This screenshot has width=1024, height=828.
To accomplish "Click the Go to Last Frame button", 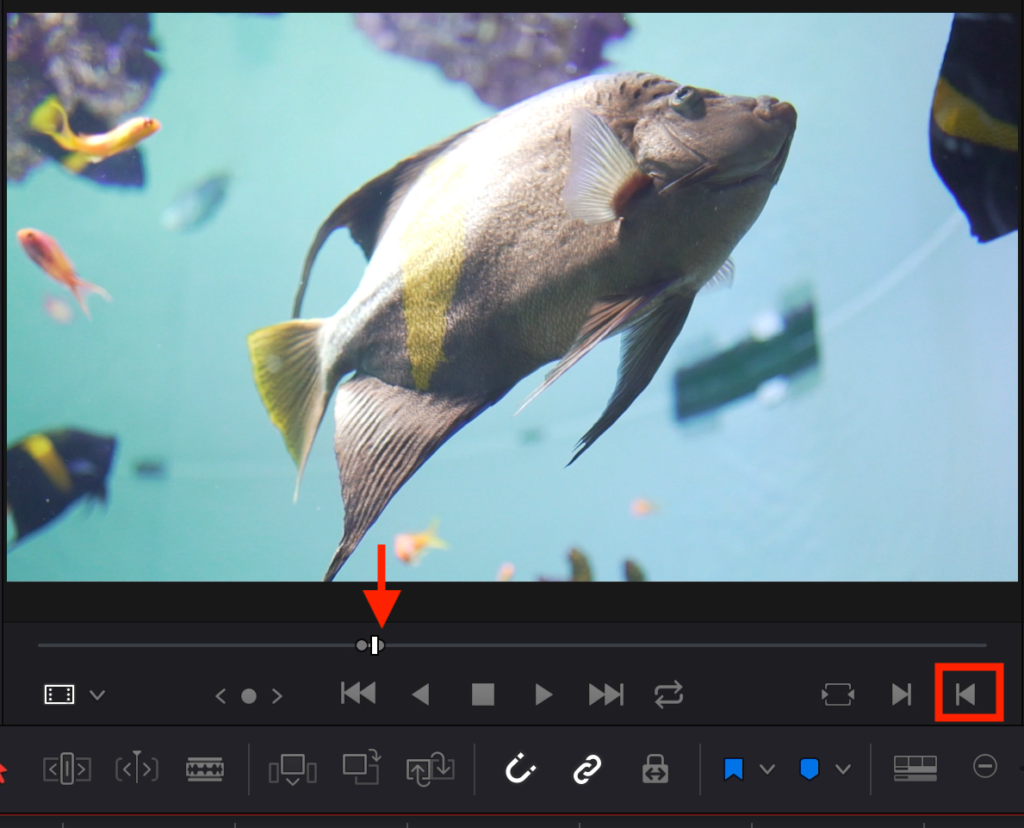I will (606, 694).
